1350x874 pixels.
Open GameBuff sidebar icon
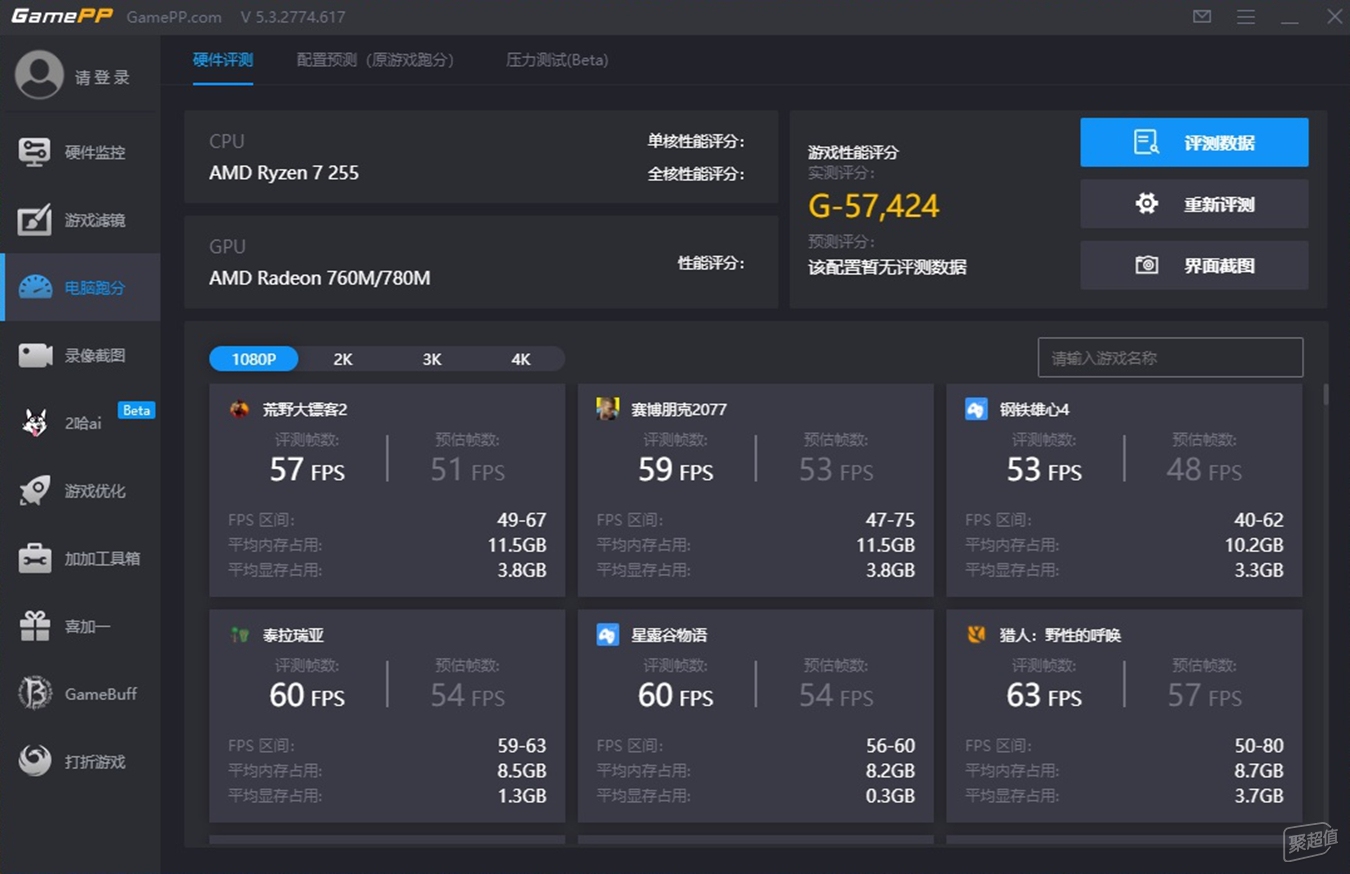35,693
